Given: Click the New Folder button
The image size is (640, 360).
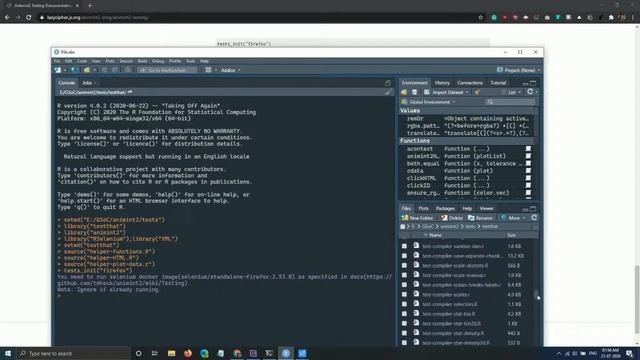Looking at the screenshot, I should point(418,218).
